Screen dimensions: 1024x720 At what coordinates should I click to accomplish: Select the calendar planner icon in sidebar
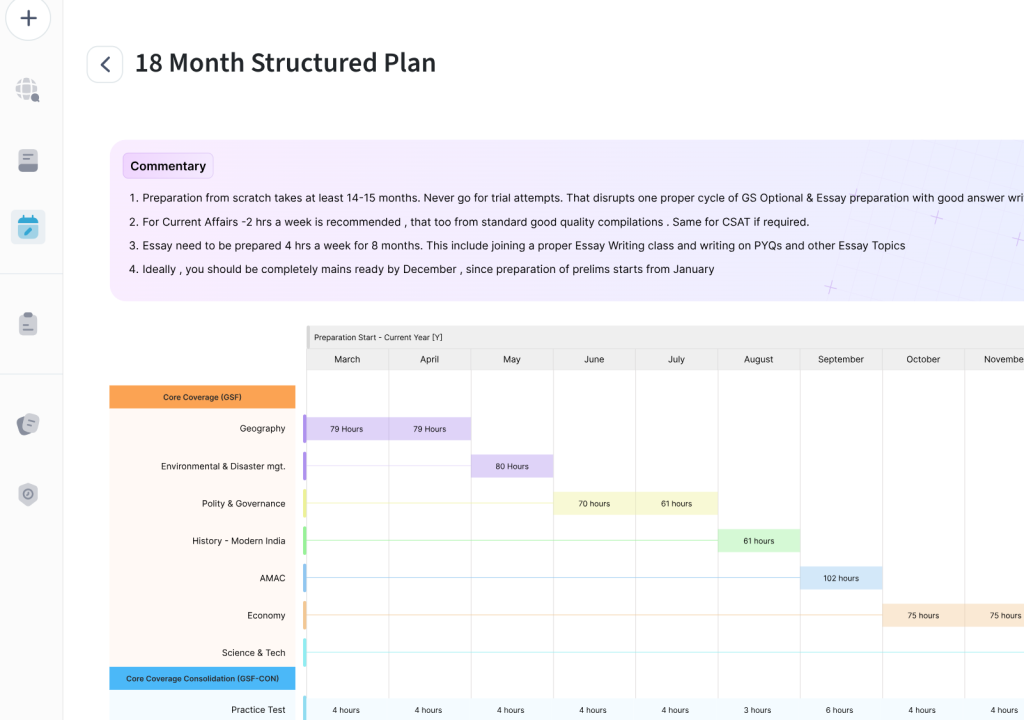[x=28, y=227]
